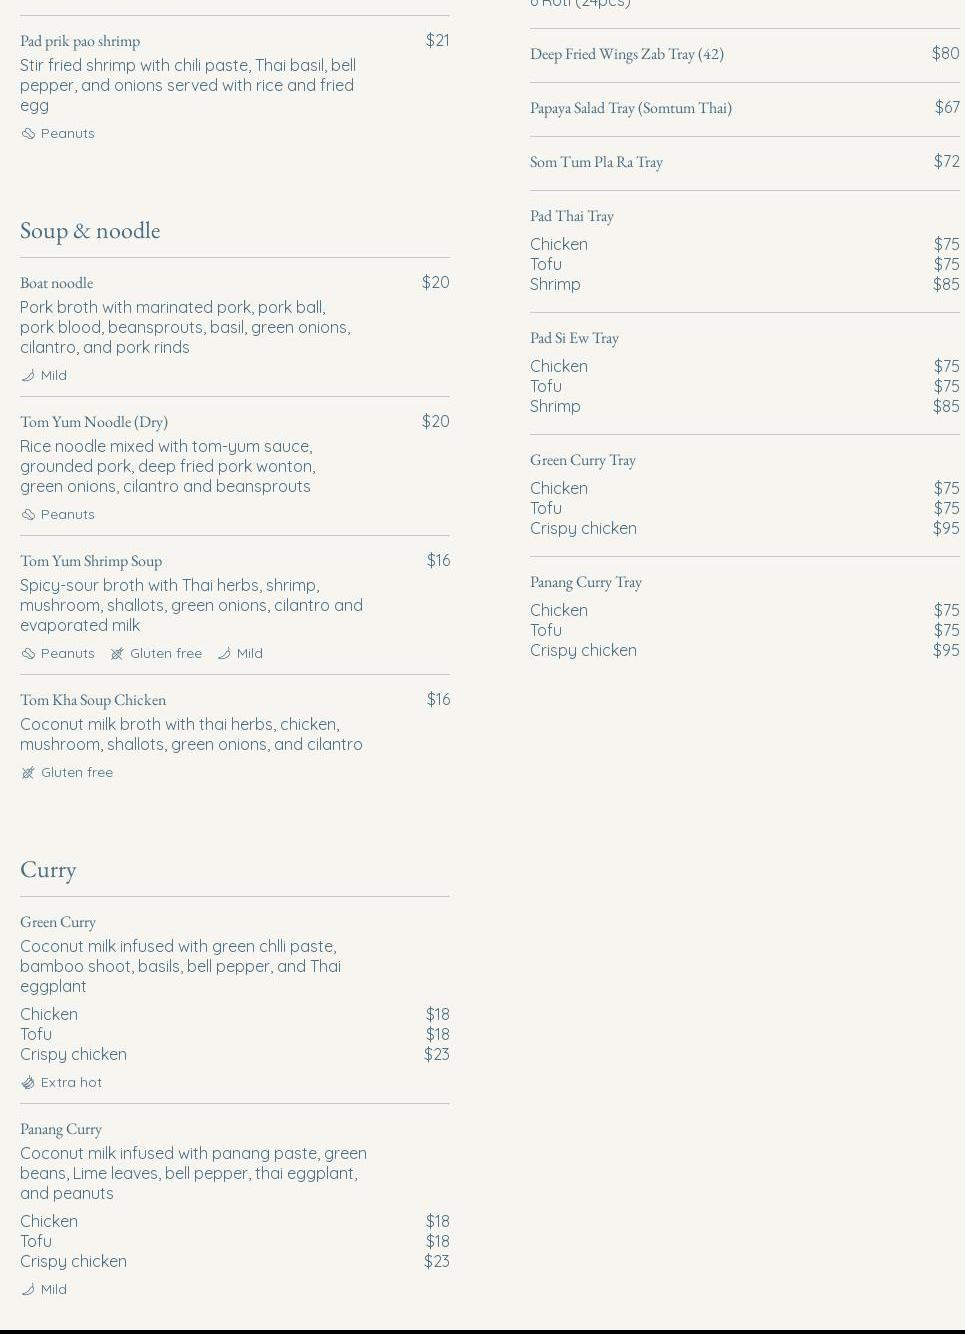Click the gluten free icon under Tom Yum Shrimp Soup

(x=117, y=653)
